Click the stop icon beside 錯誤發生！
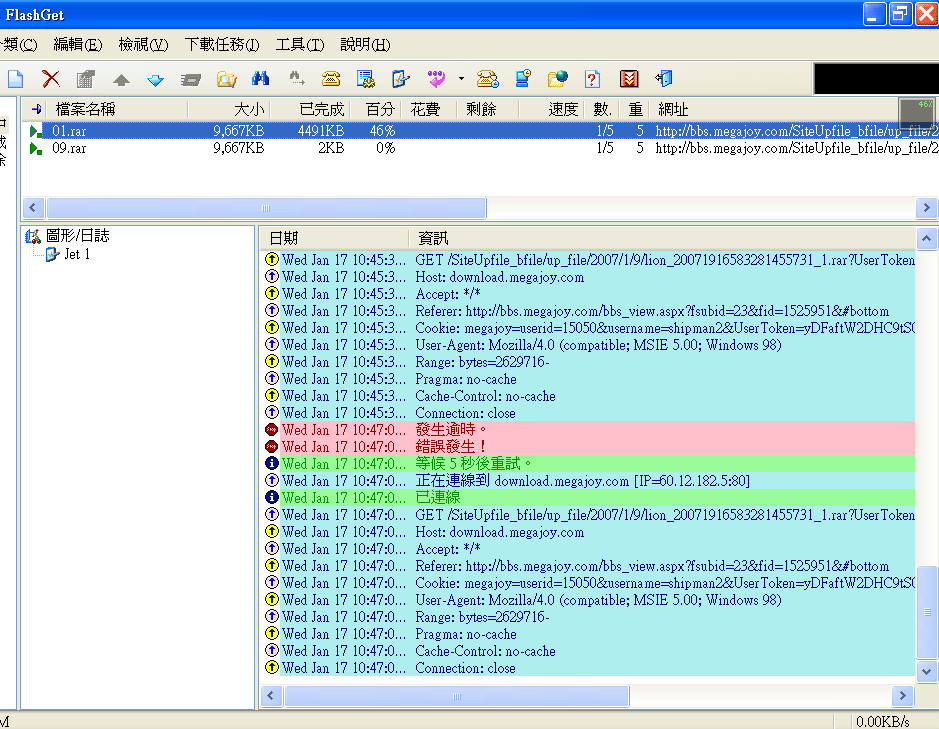The image size is (939, 729). (271, 447)
